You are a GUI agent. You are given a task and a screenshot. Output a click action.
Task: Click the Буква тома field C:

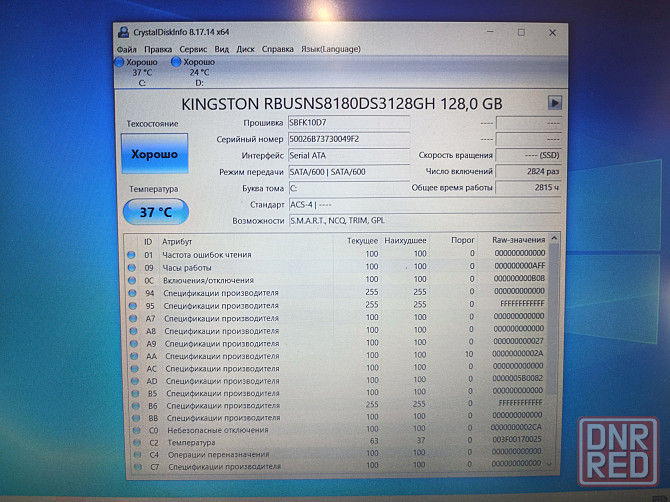(349, 188)
